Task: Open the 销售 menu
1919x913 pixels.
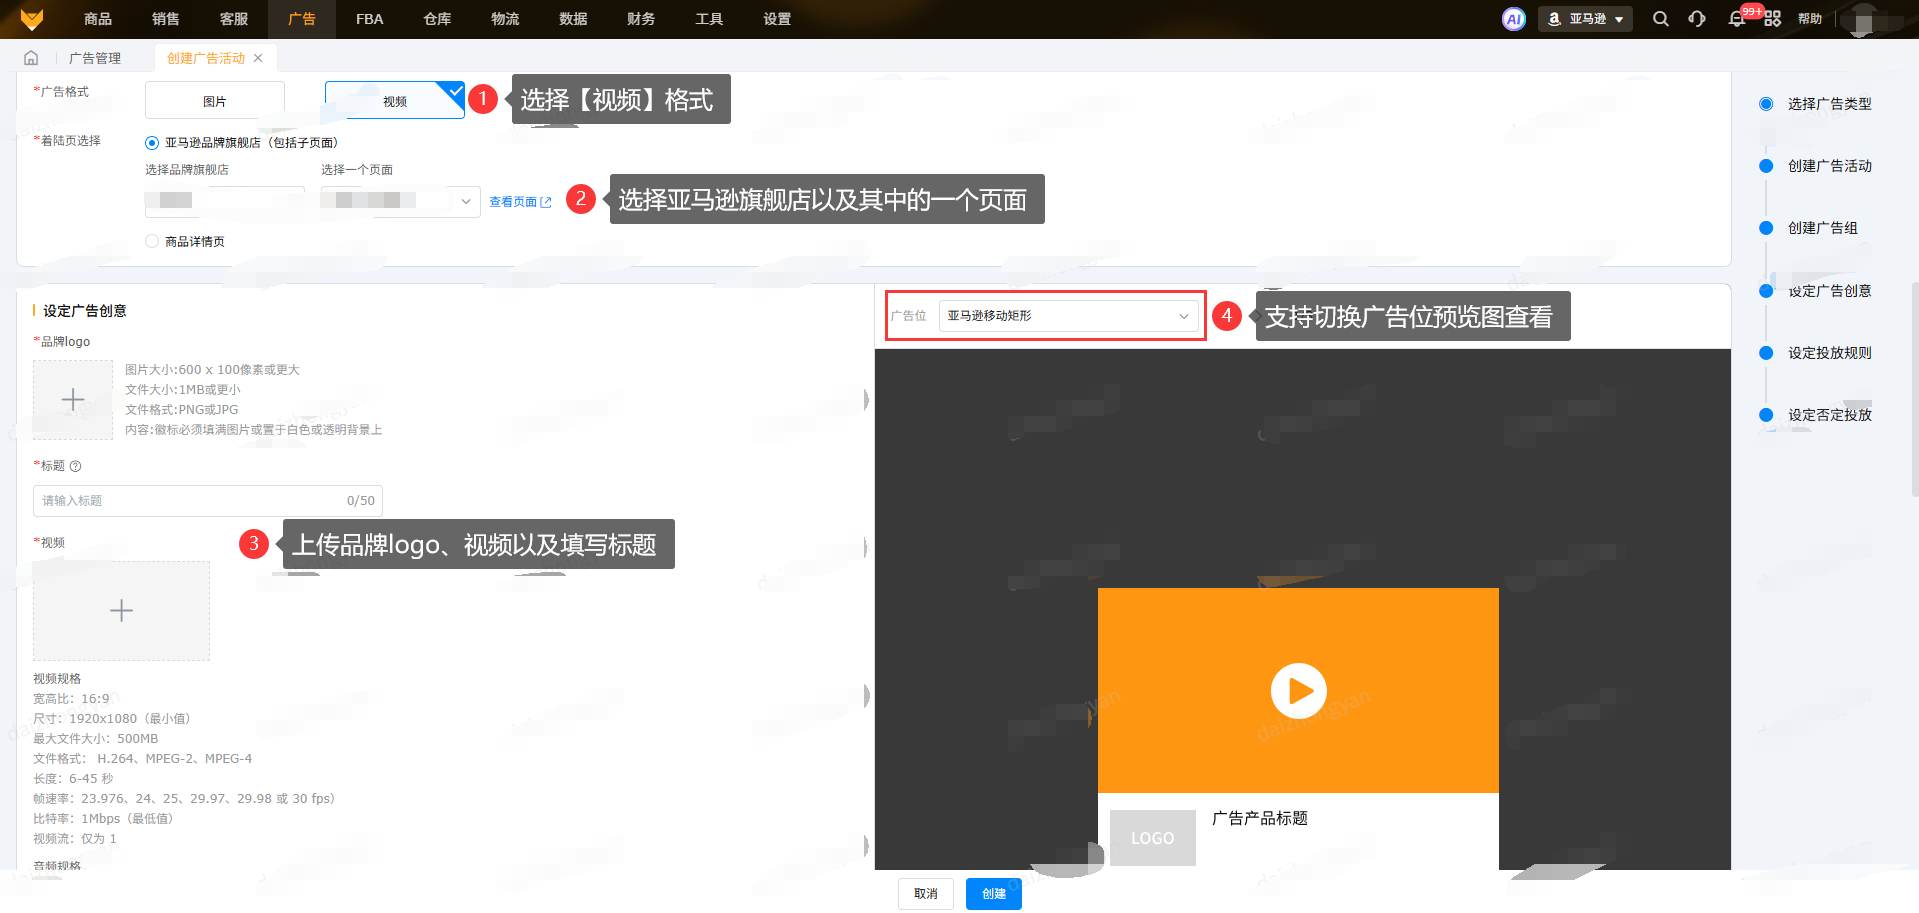Action: point(166,19)
